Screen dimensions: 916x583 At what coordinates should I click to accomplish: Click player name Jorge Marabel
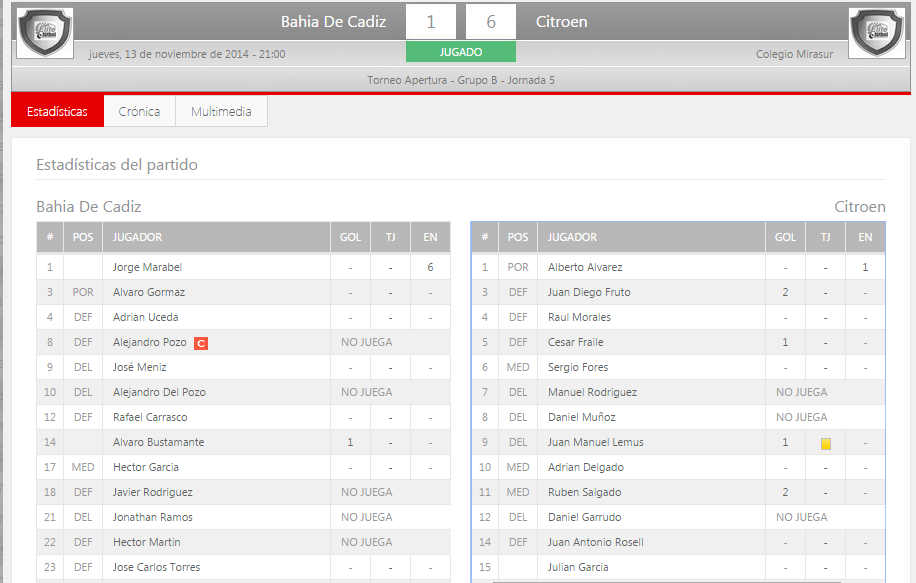pos(147,268)
